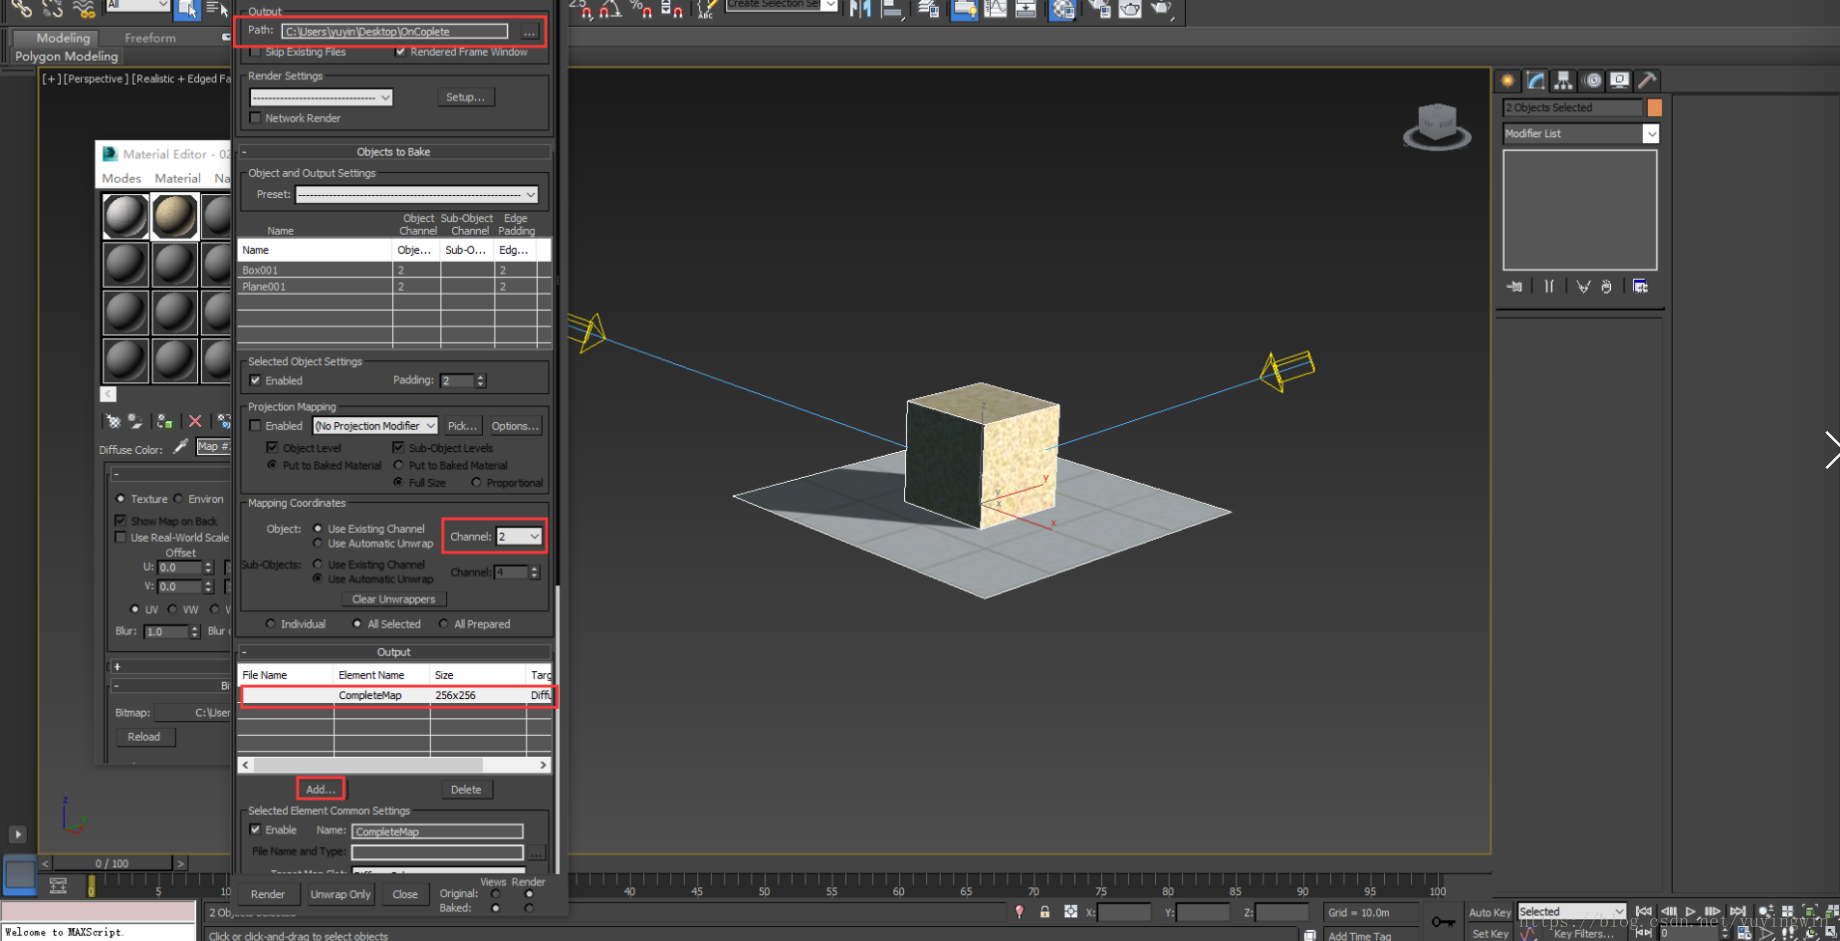Select Use Automatic Unwrap for Object
Screen dimensions: 1840x941
(x=318, y=544)
